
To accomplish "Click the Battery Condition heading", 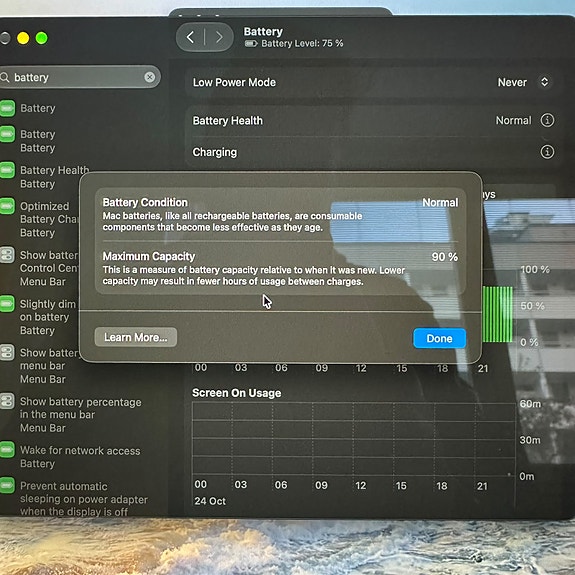I will click(145, 202).
